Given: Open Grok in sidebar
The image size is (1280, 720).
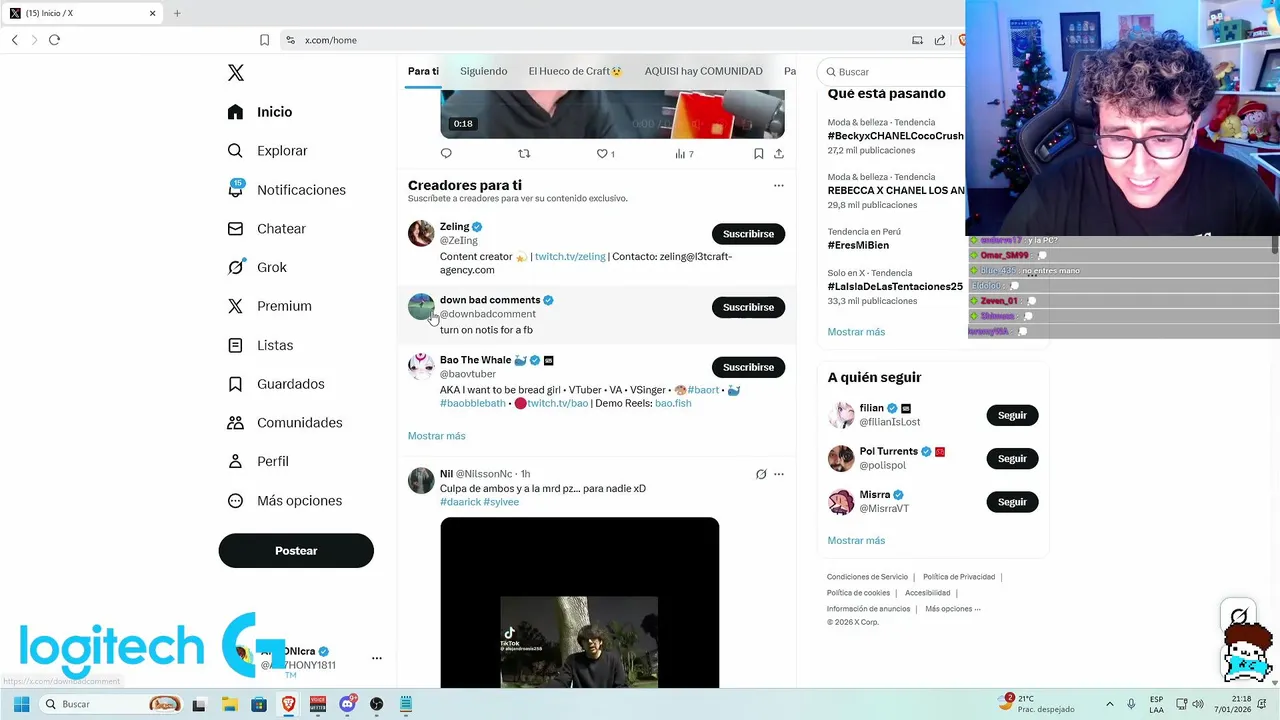Looking at the screenshot, I should coord(257,267).
